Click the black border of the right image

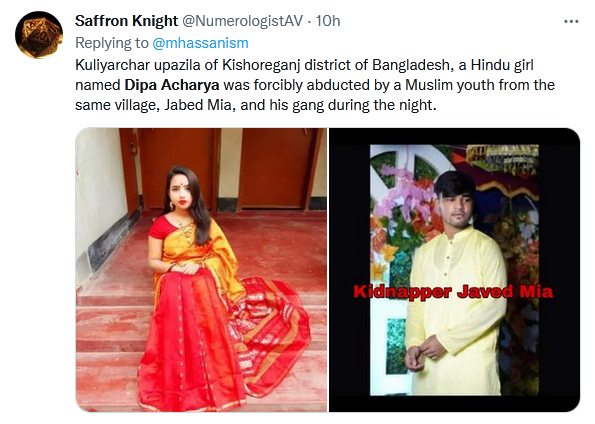(x=349, y=270)
